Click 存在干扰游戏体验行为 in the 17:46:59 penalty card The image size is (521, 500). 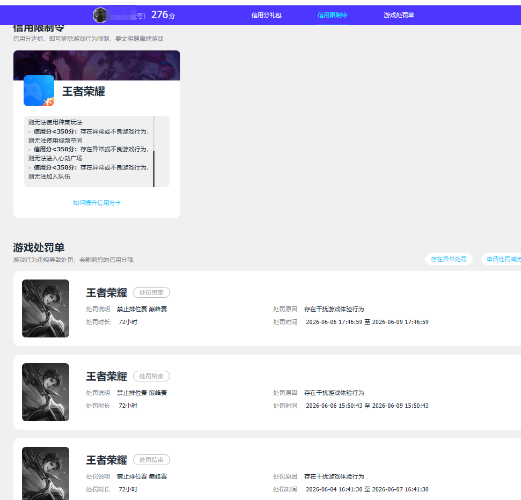pos(334,309)
